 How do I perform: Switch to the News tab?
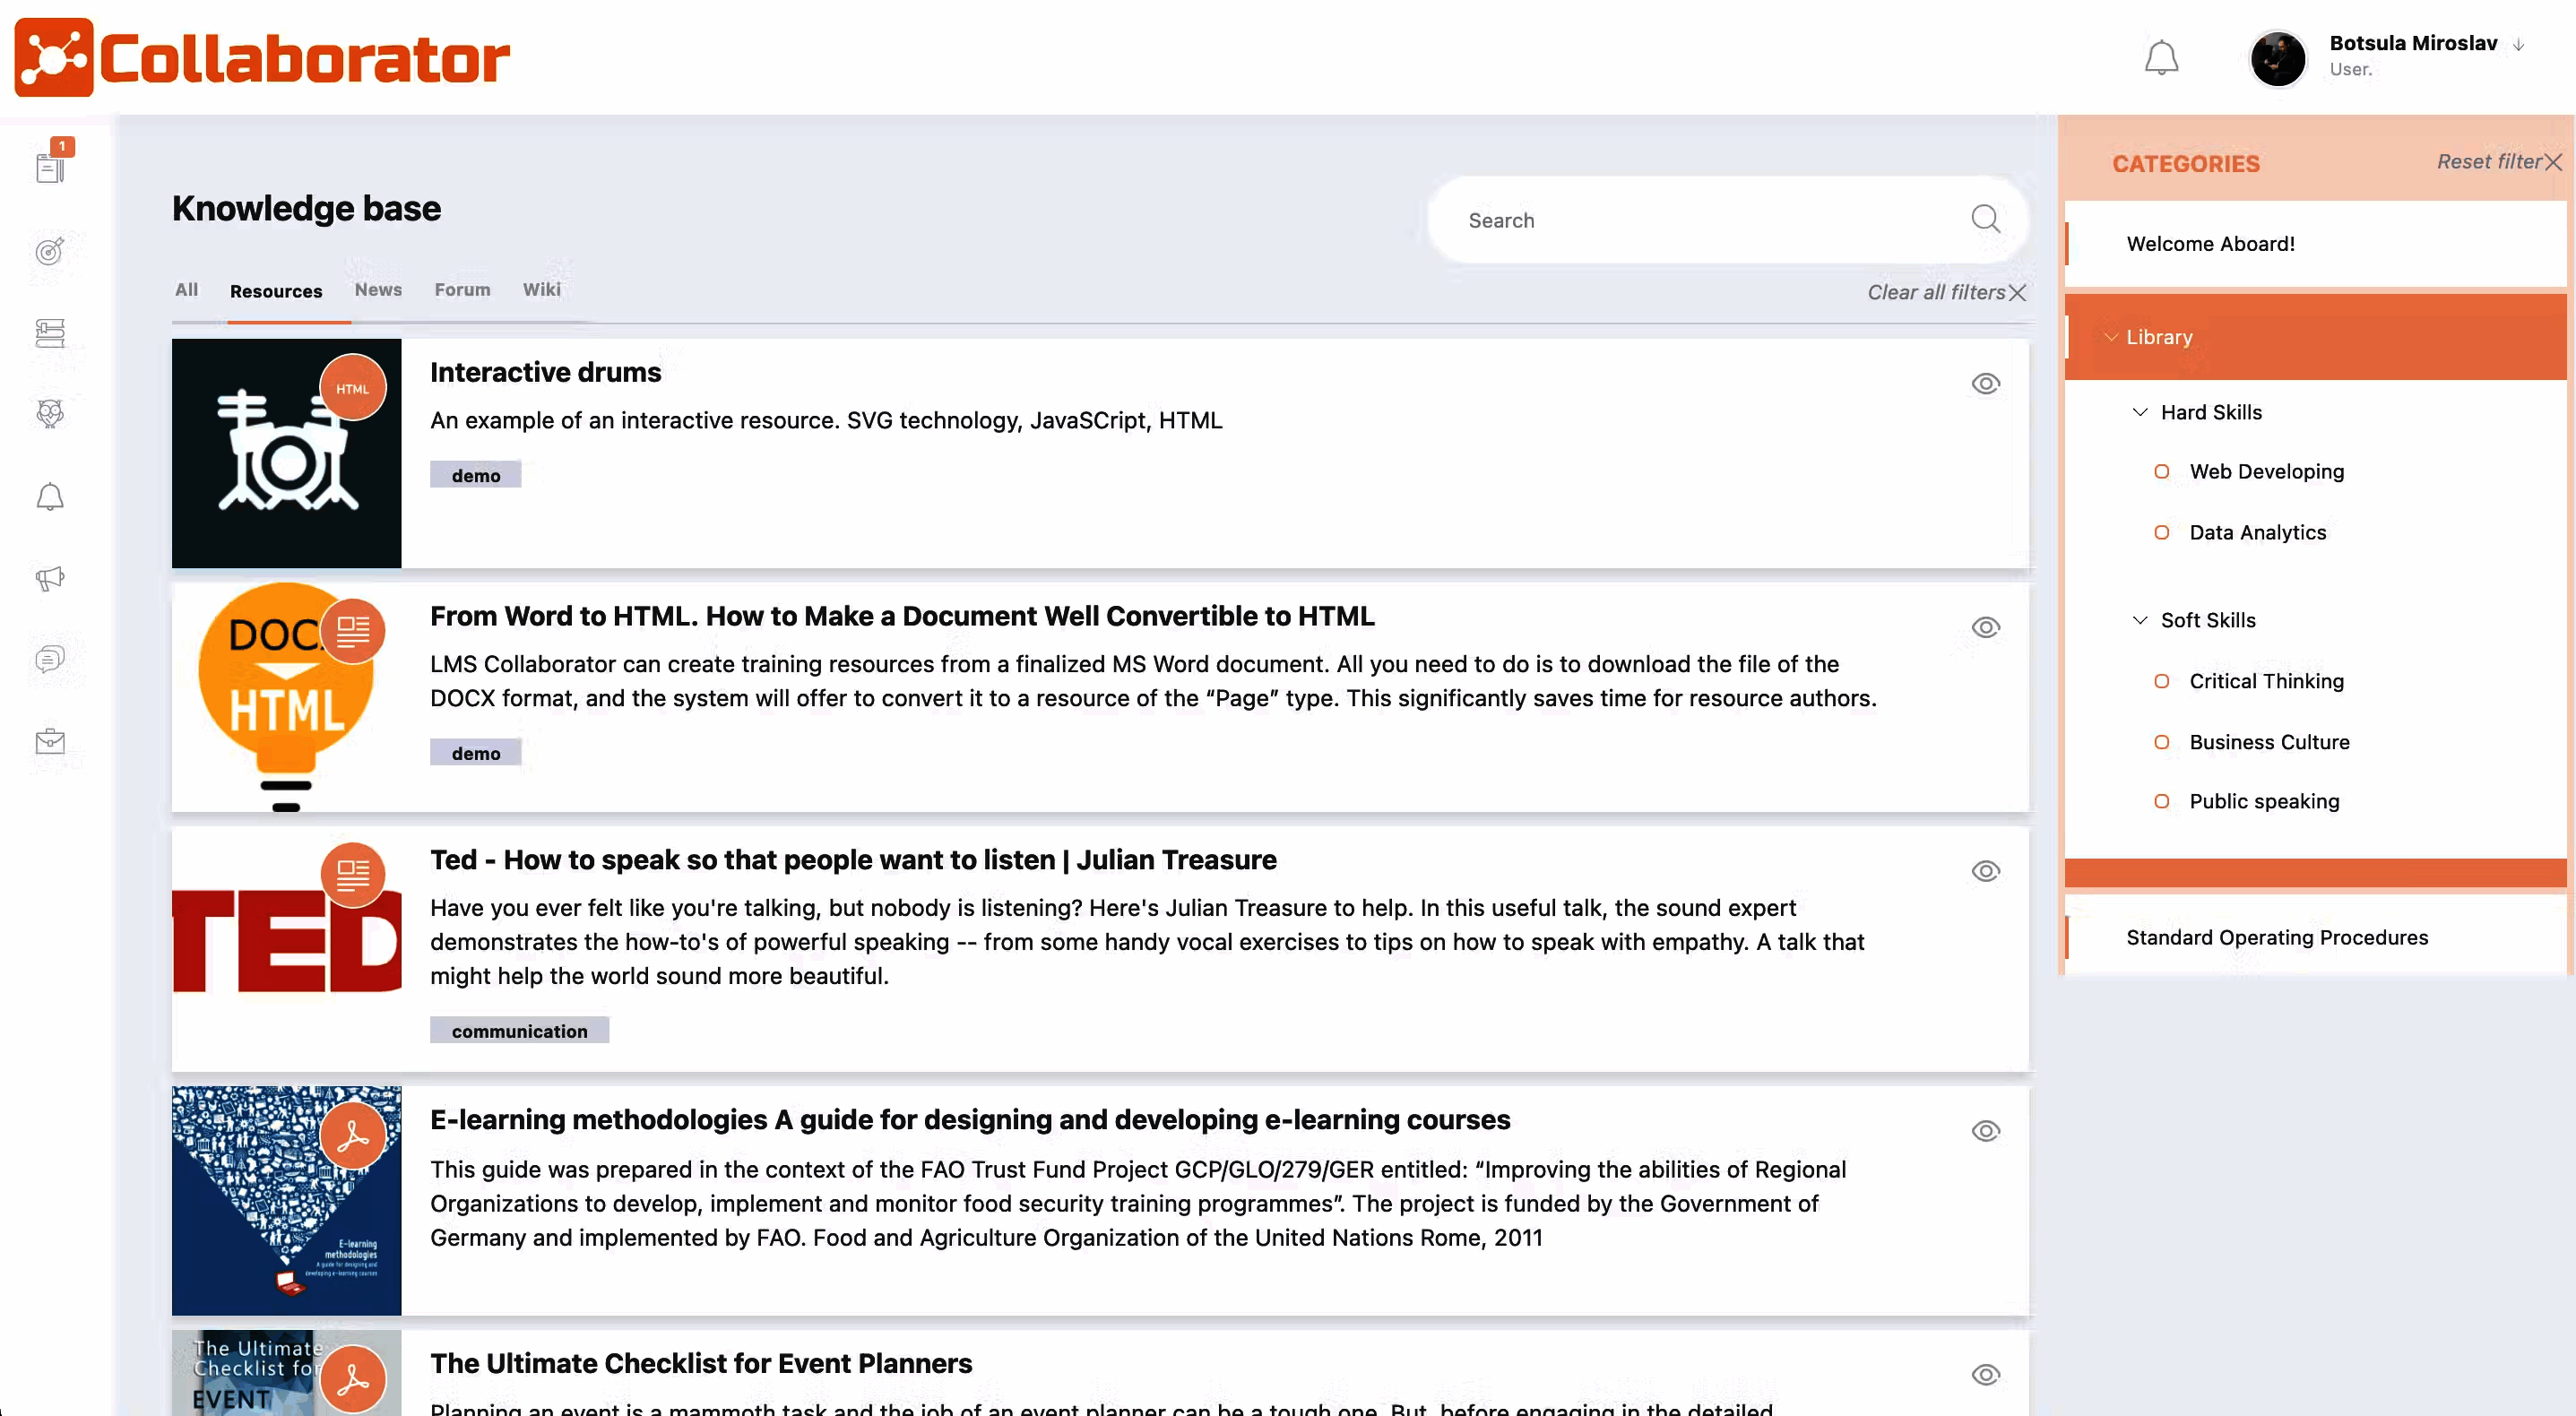coord(377,290)
